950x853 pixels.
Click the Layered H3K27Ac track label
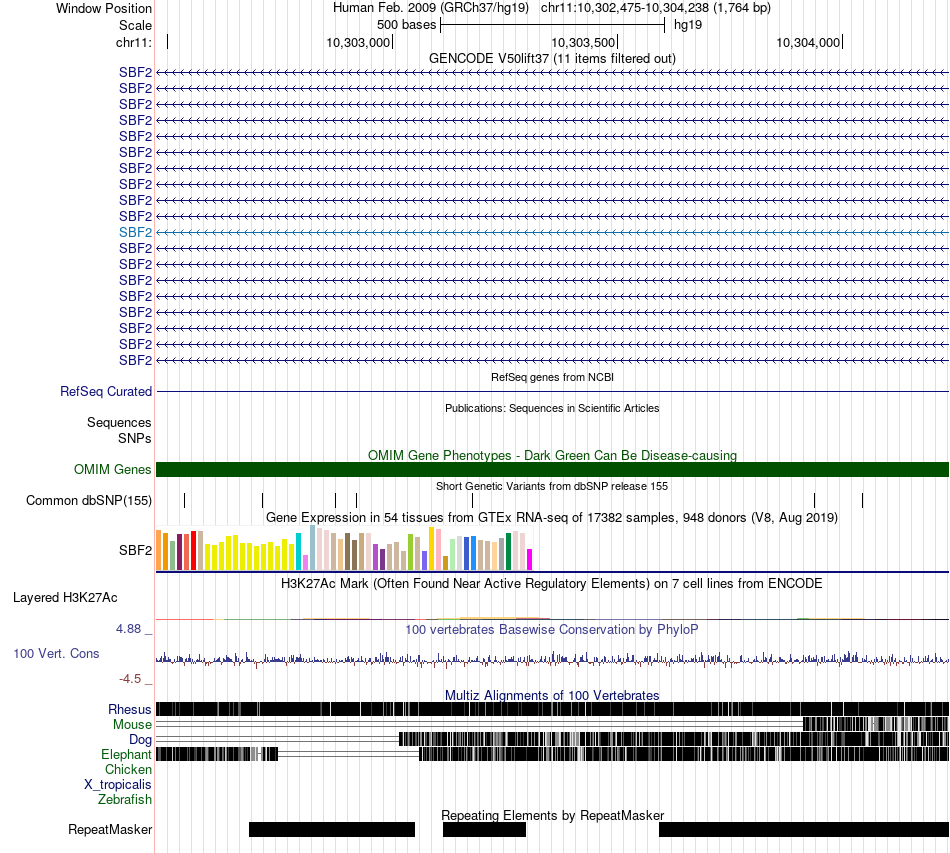[x=65, y=597]
